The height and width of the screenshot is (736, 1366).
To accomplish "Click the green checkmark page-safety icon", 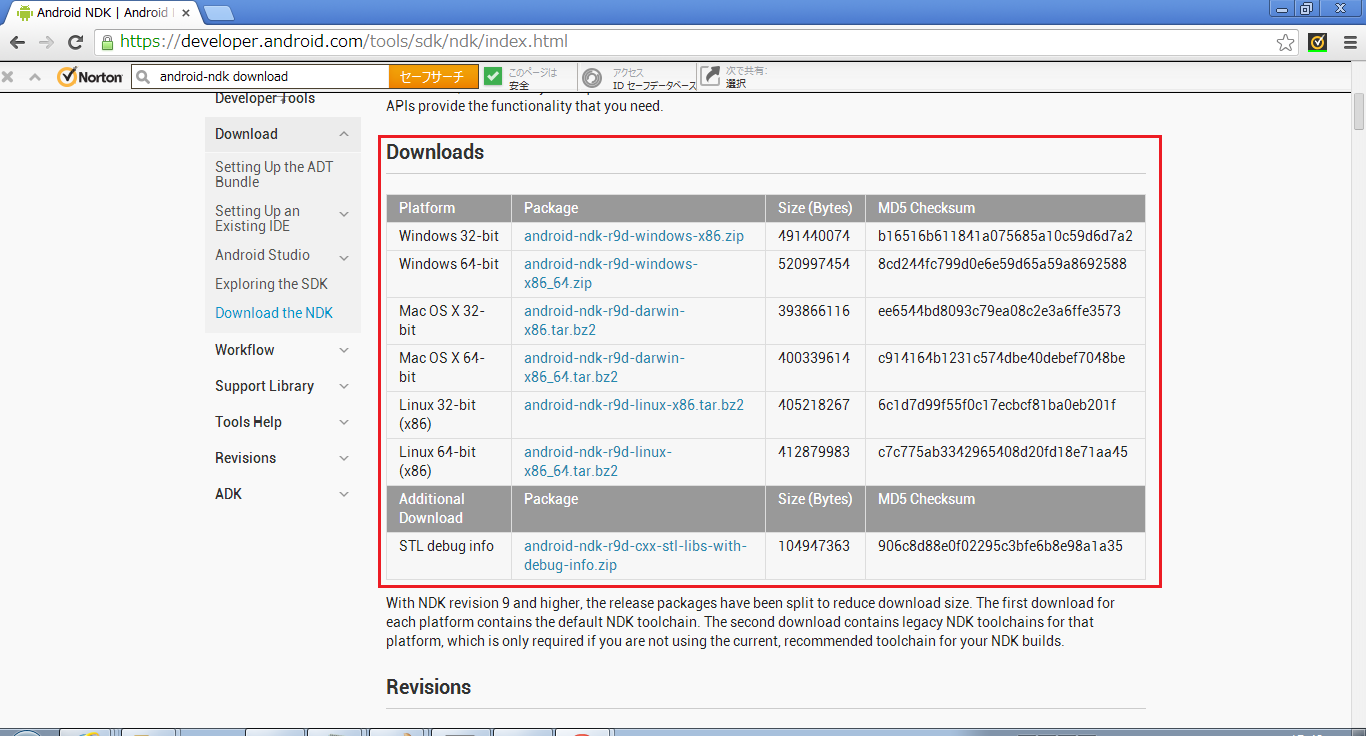I will pyautogui.click(x=493, y=76).
